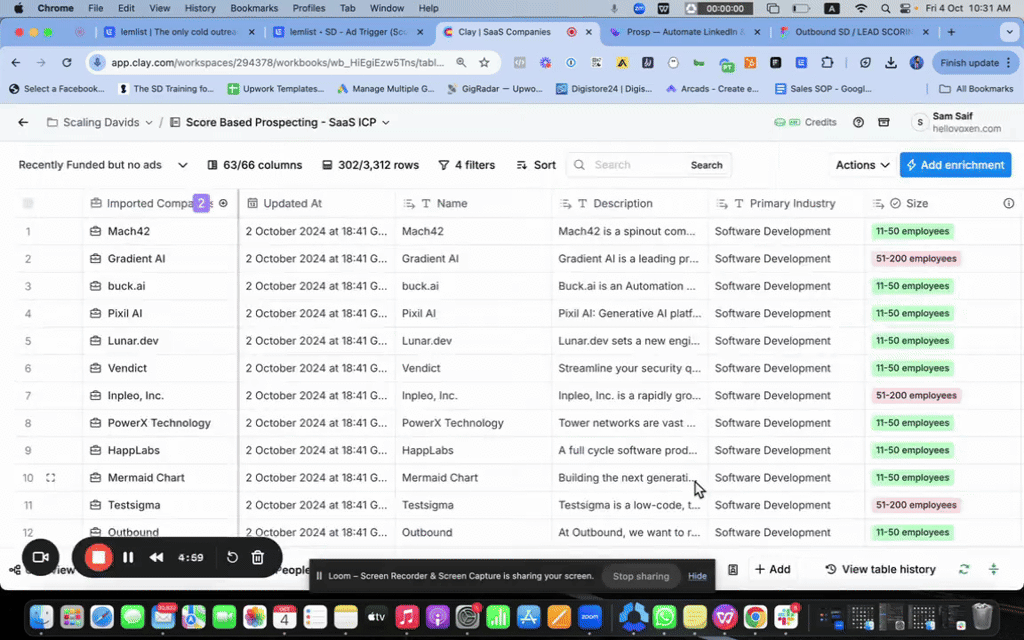The image size is (1024, 640).
Task: Click the info icon on Size column
Action: 1008,203
